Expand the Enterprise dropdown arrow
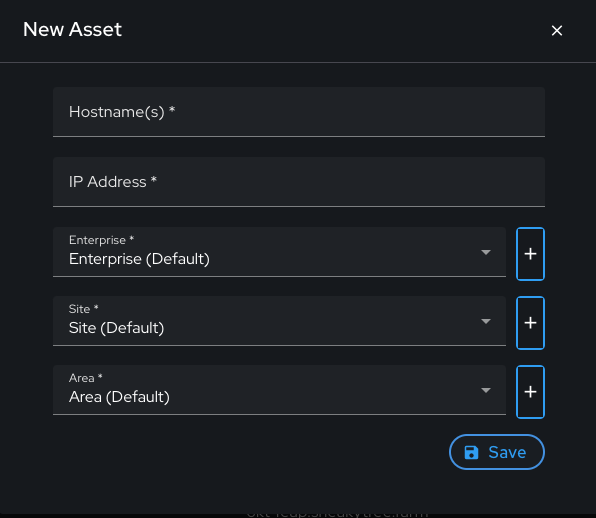596x518 pixels. click(486, 252)
